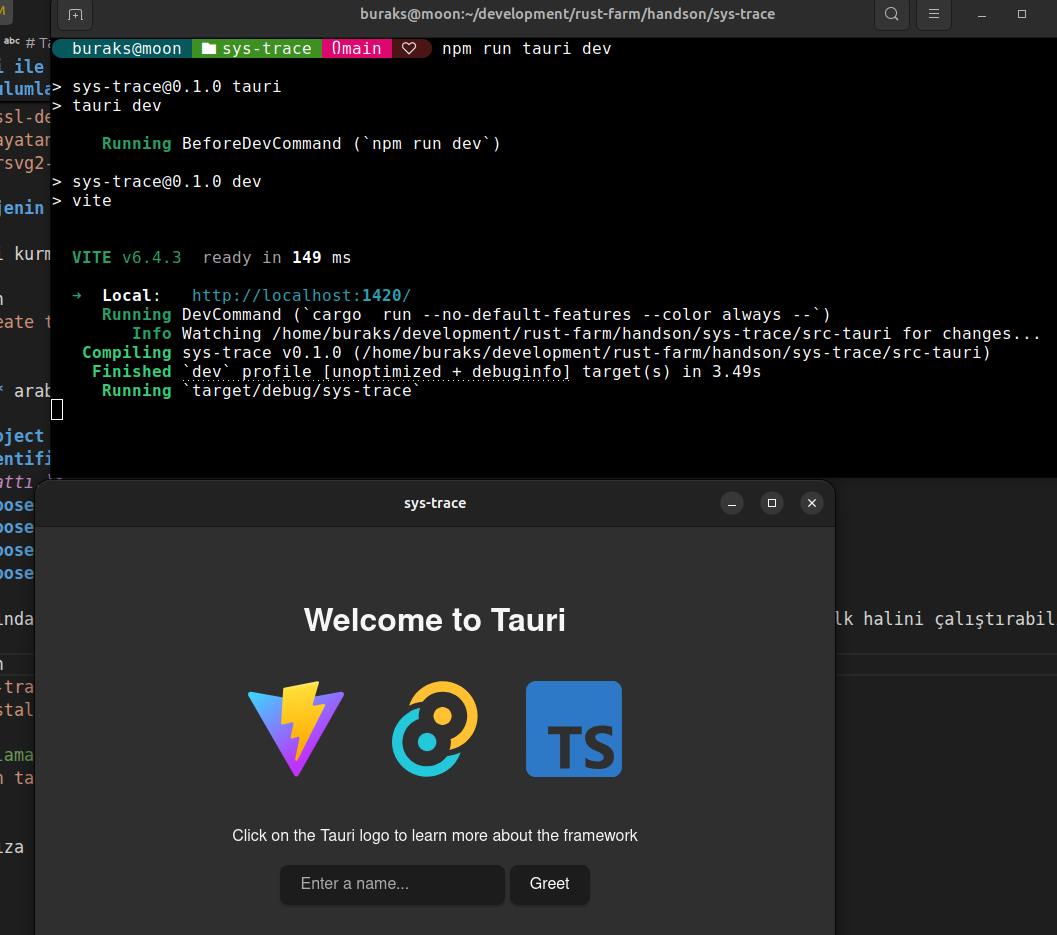Viewport: 1057px width, 935px height.
Task: Click the Greet button
Action: (549, 884)
